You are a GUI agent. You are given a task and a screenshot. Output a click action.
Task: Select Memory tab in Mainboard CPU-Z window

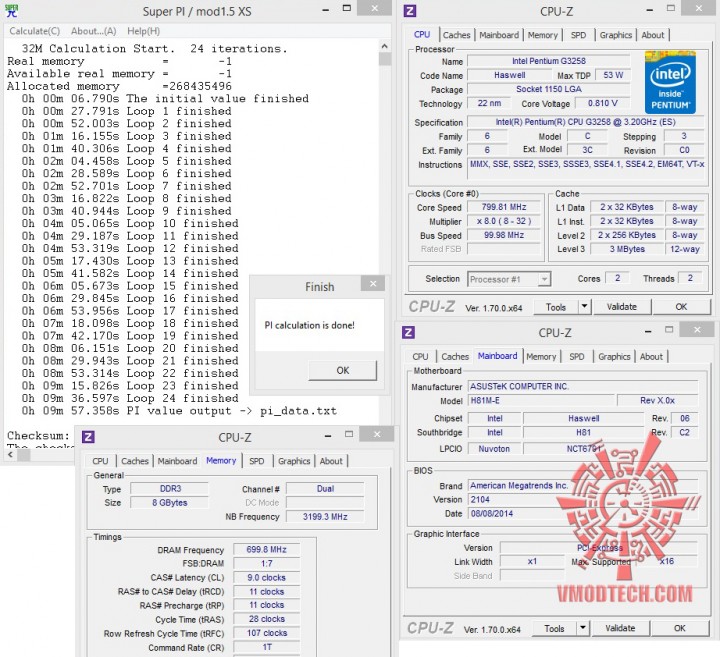click(541, 357)
